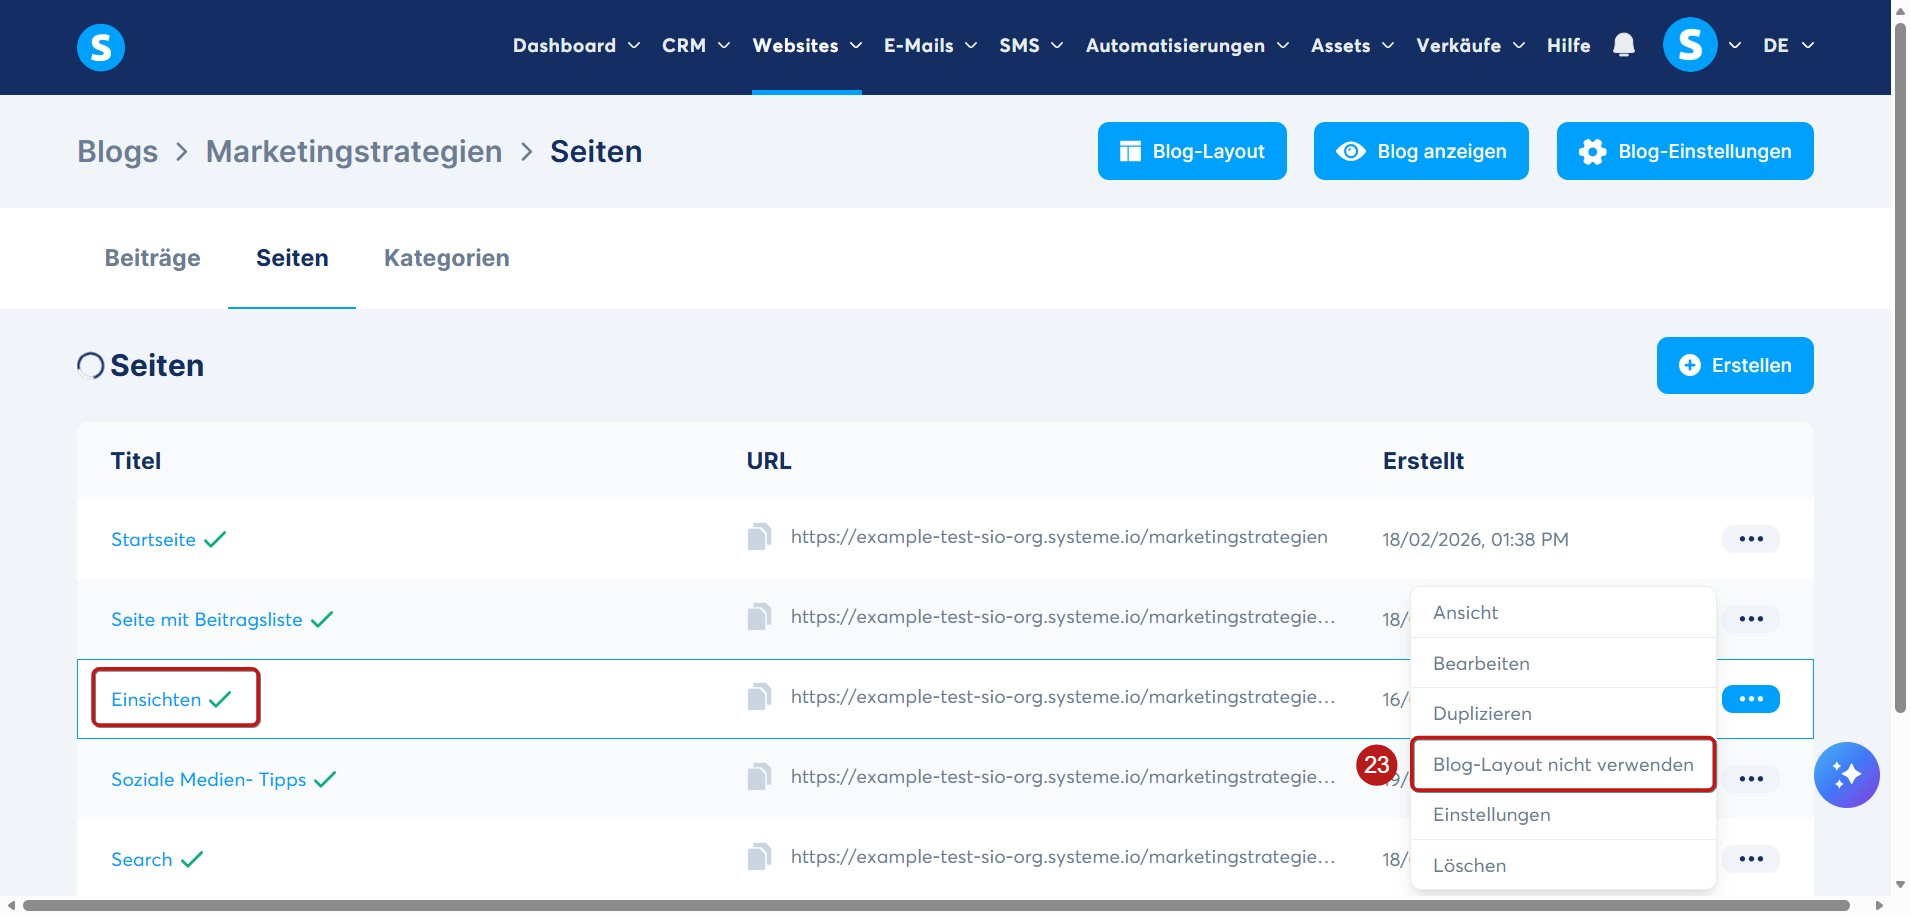The height and width of the screenshot is (915, 1910).
Task: Open the Automatisierungen dropdown
Action: [1187, 46]
